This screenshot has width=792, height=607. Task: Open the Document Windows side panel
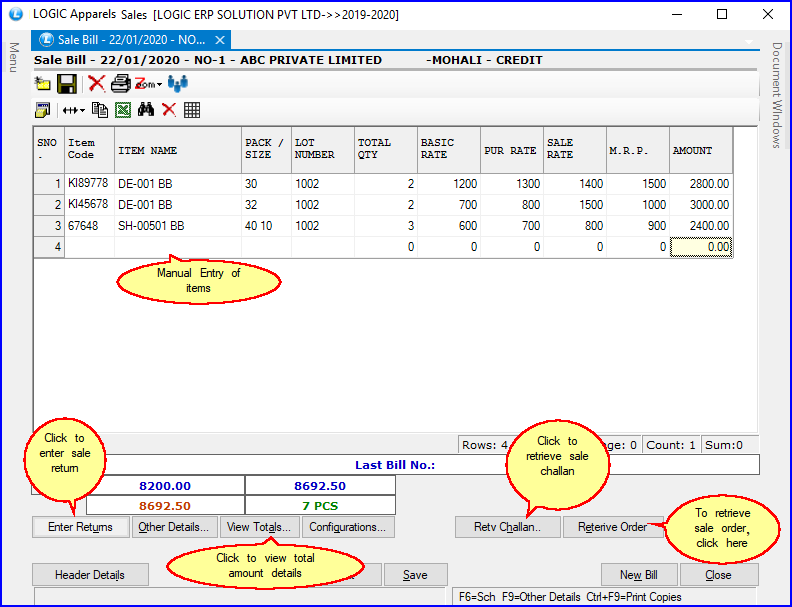click(777, 95)
